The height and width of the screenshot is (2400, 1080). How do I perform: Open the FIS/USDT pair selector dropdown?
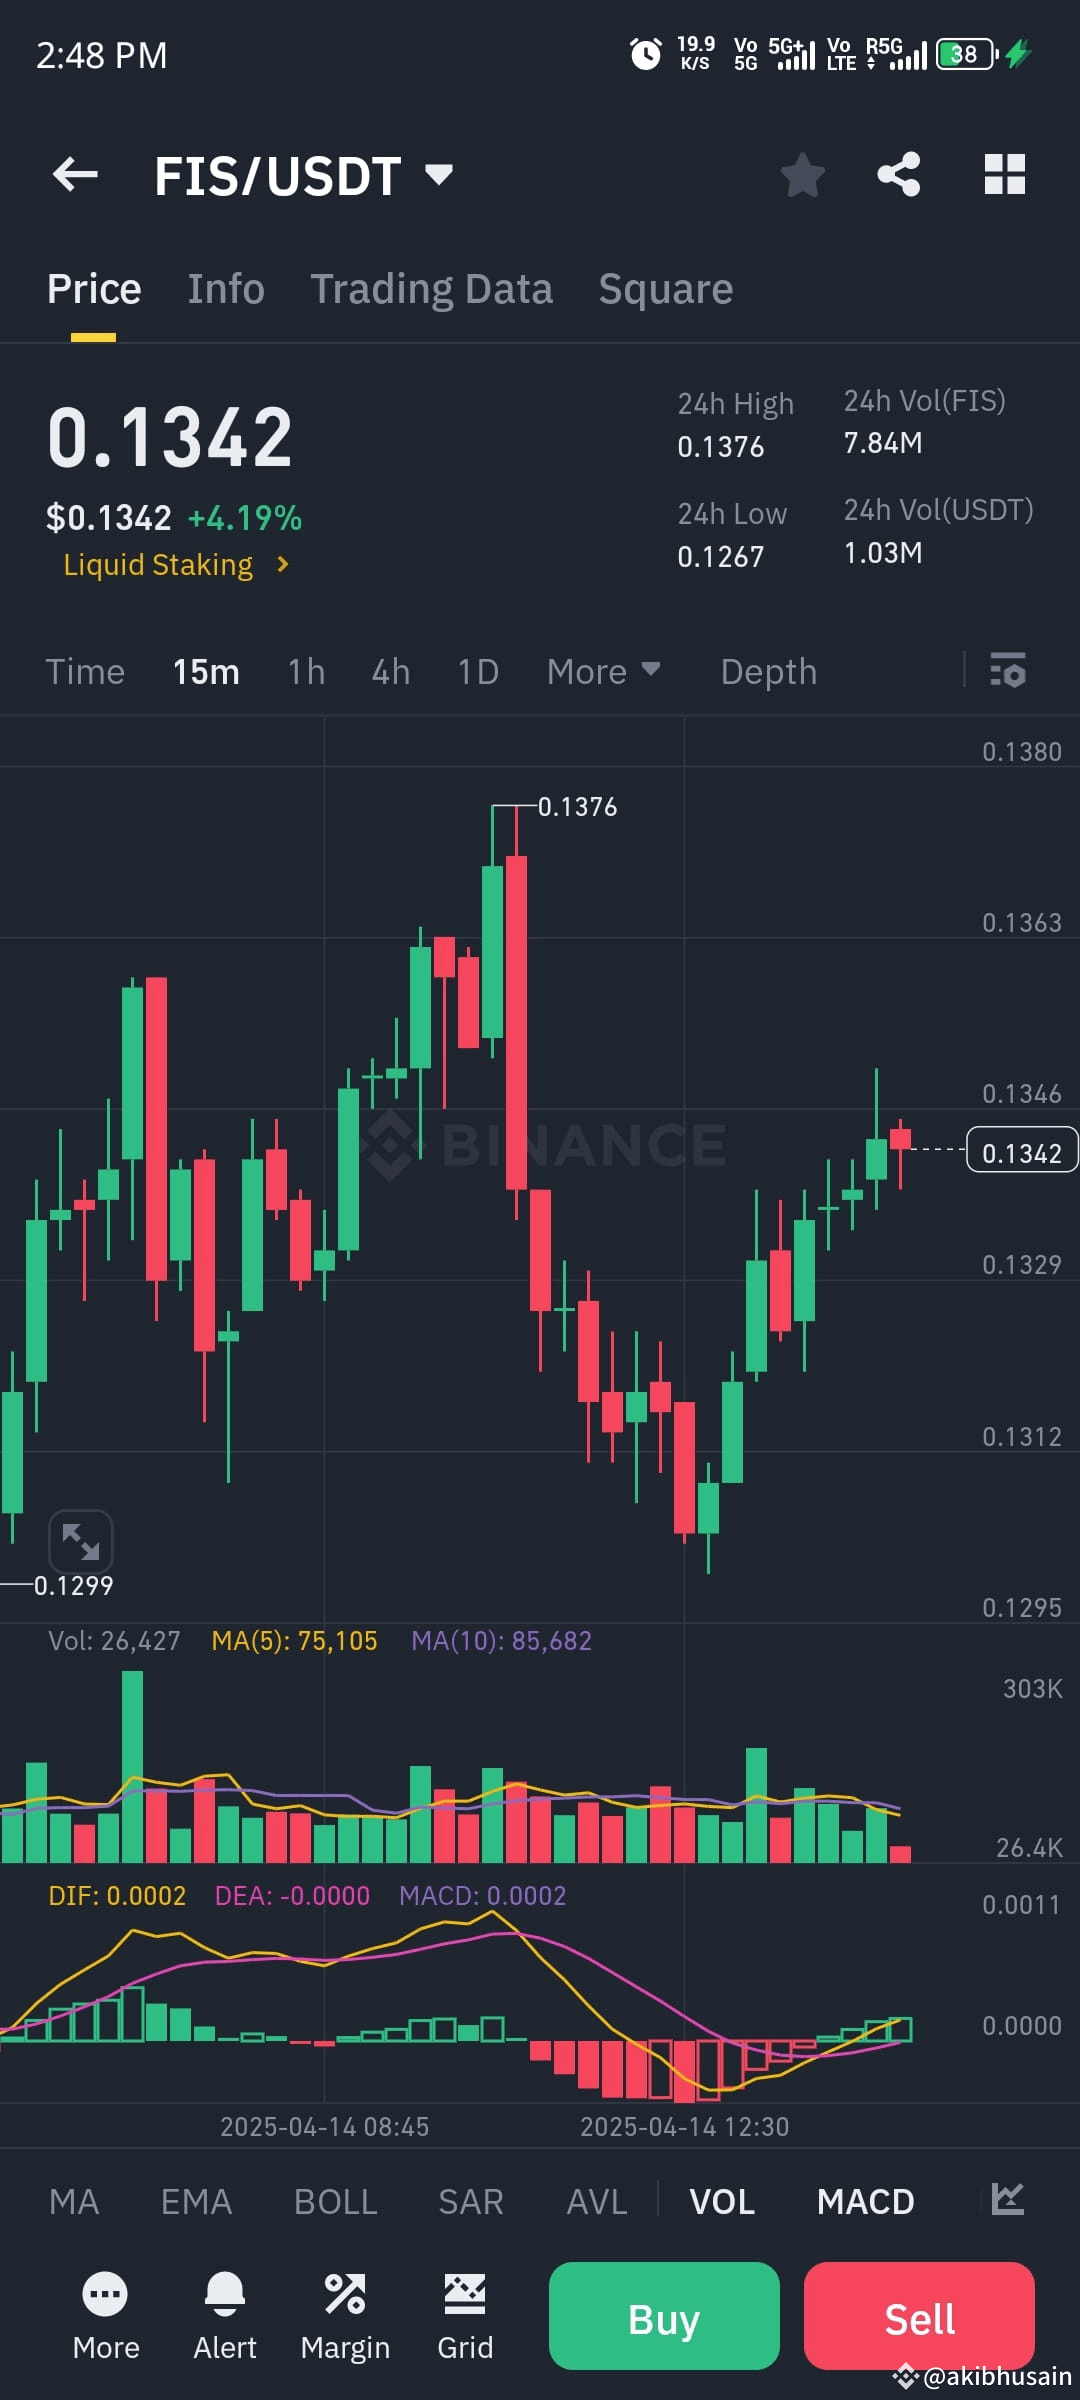[x=437, y=174]
